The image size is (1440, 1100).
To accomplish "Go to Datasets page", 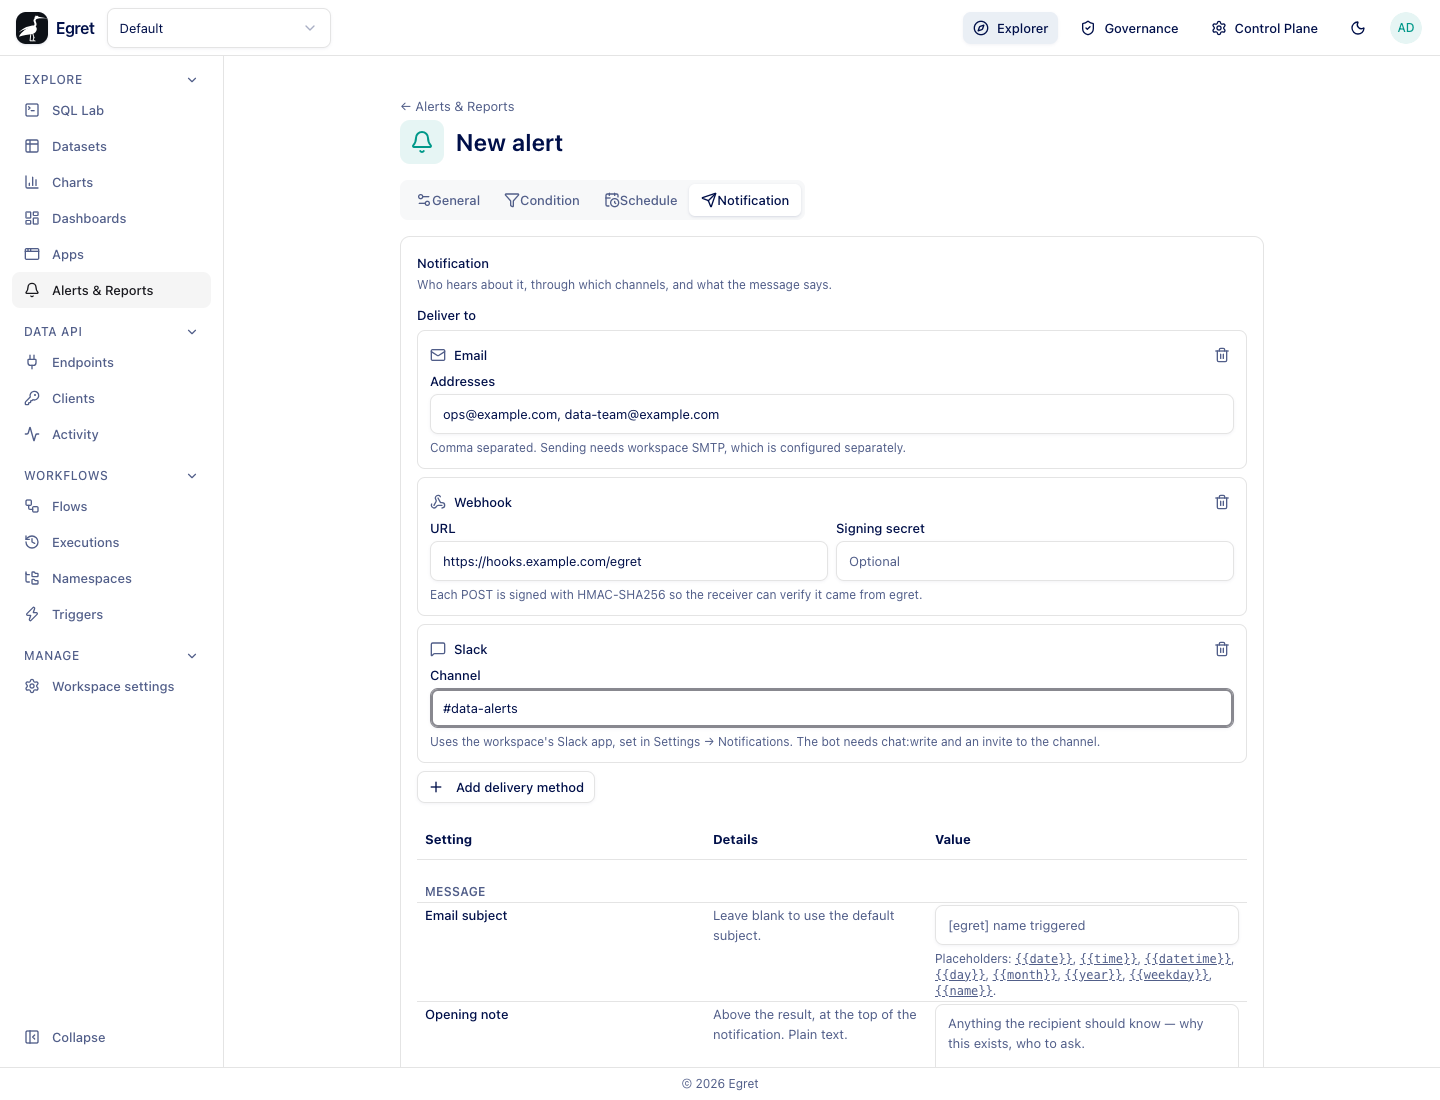I will pos(111,146).
